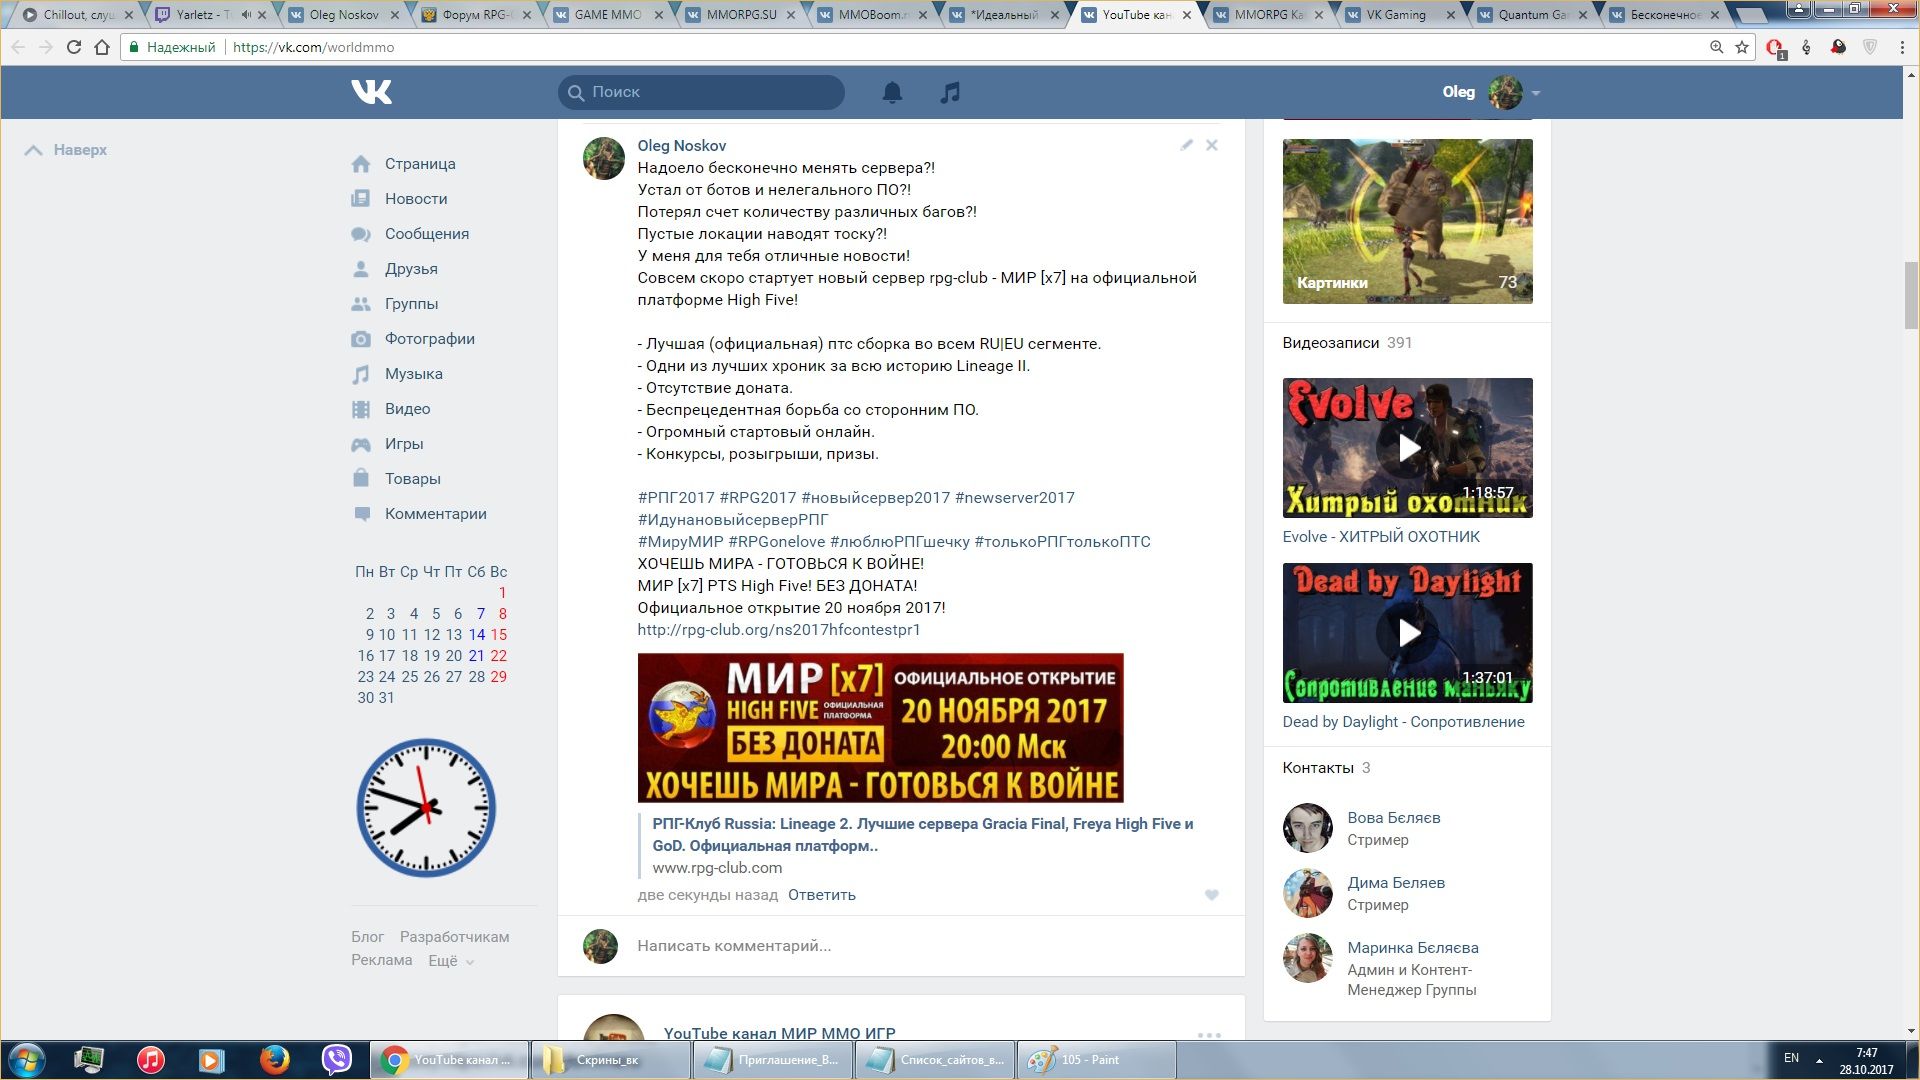1920x1080 pixels.
Task: Click the page vertical scrollbar thumb
Action: [x=1911, y=295]
